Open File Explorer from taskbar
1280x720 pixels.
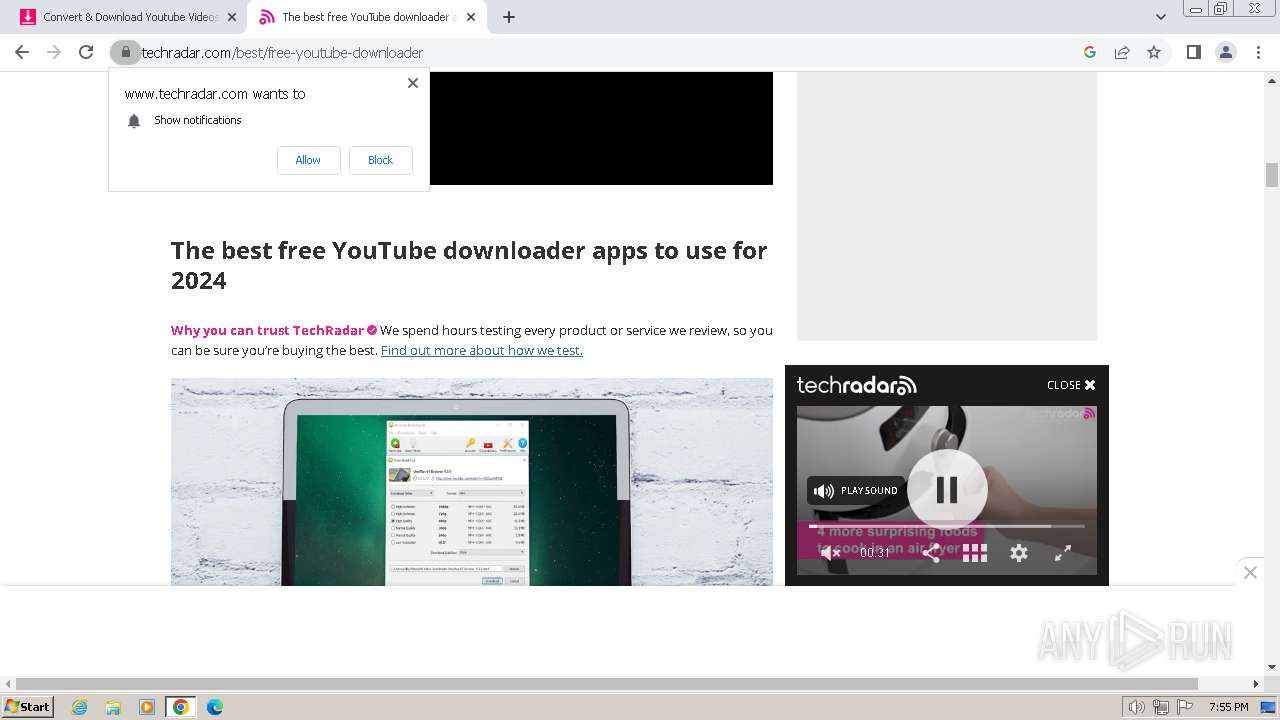coord(113,707)
